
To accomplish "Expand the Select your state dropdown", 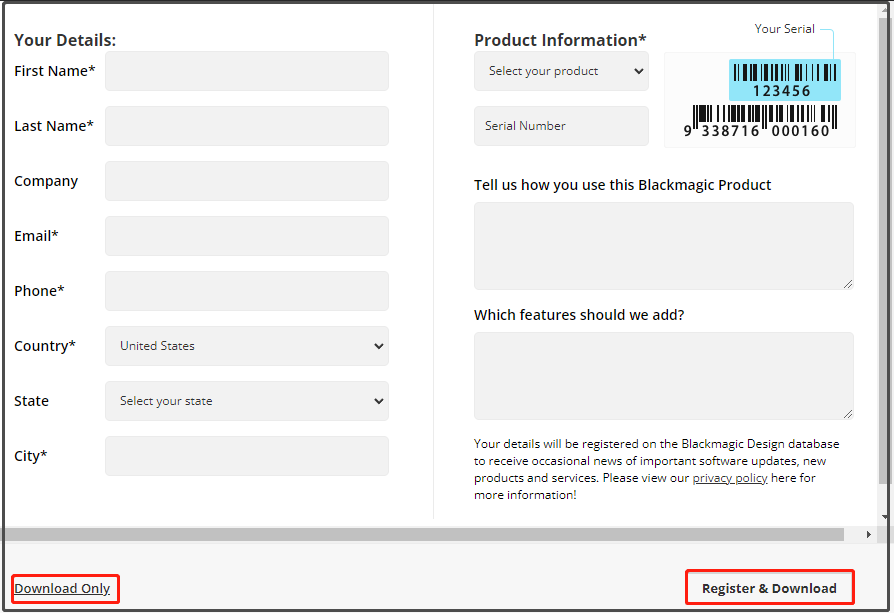I will (246, 401).
